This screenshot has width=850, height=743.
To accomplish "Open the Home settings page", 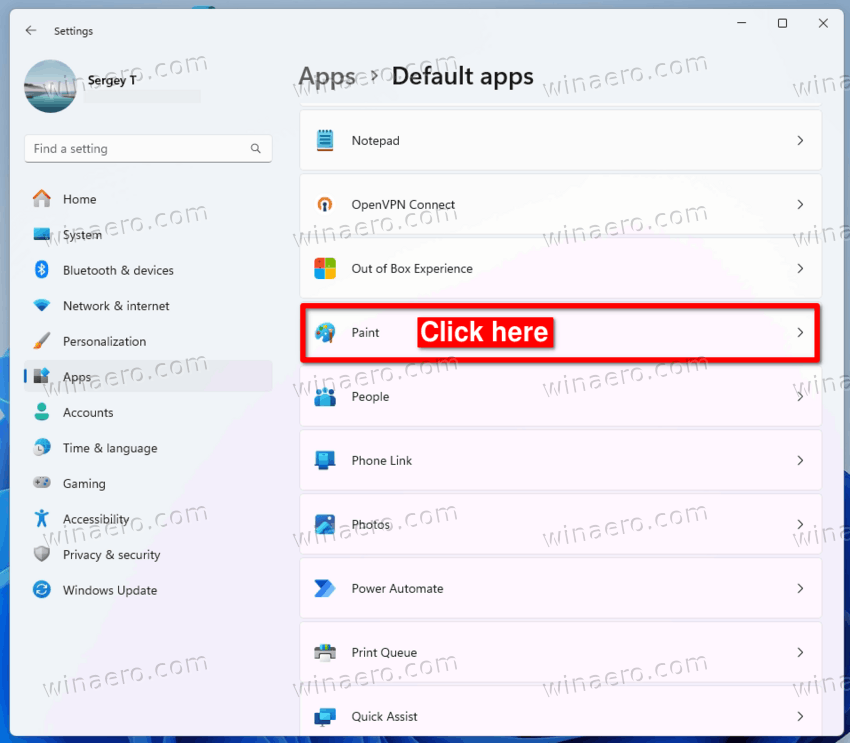I will (x=148, y=199).
